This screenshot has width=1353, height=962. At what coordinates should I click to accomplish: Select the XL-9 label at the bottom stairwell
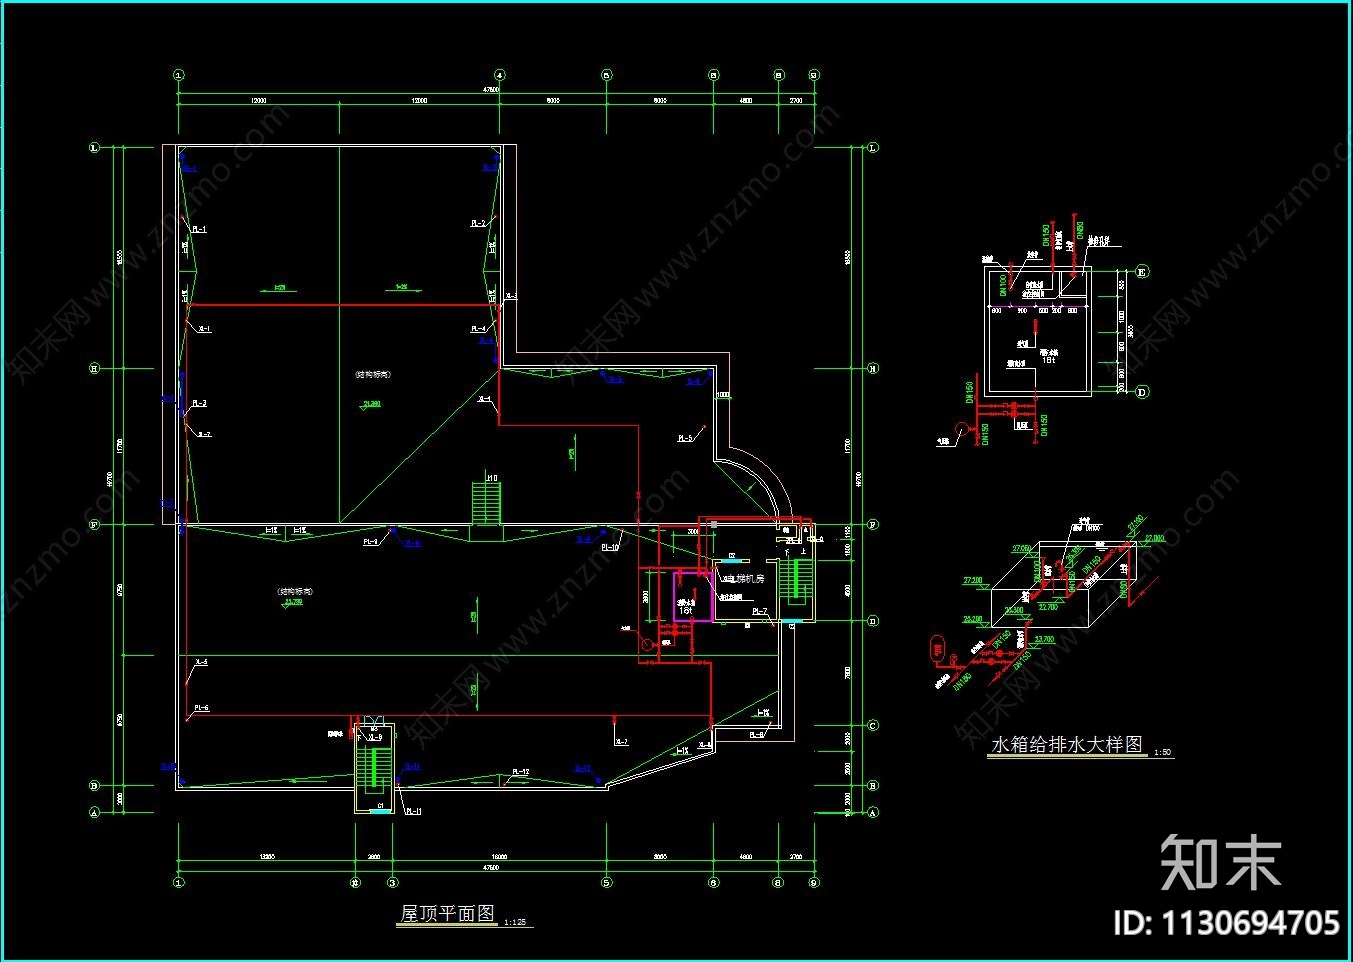click(x=375, y=737)
